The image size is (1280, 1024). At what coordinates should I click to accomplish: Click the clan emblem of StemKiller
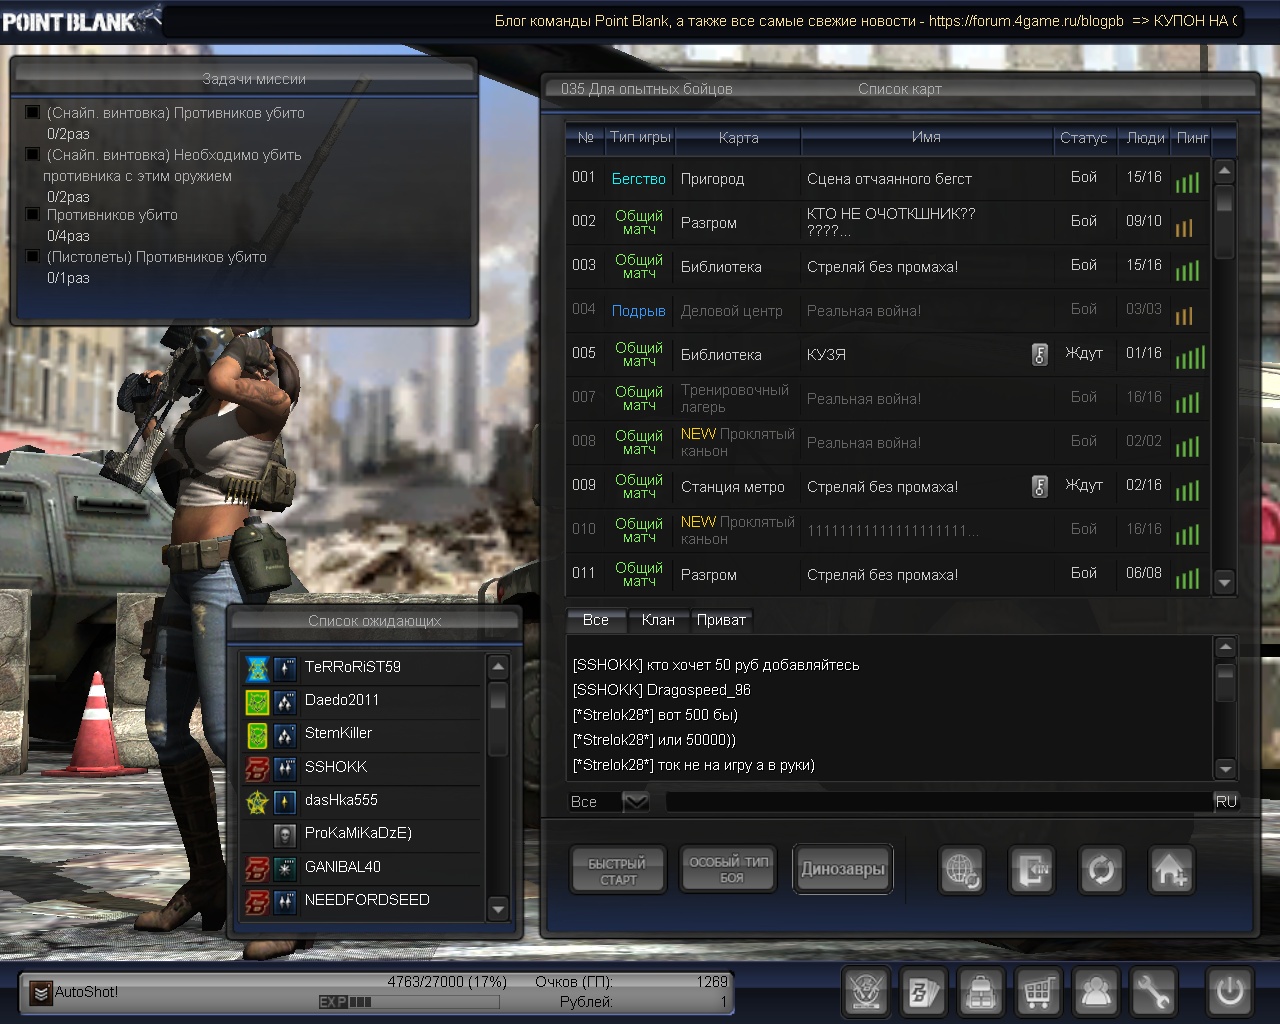click(x=257, y=735)
